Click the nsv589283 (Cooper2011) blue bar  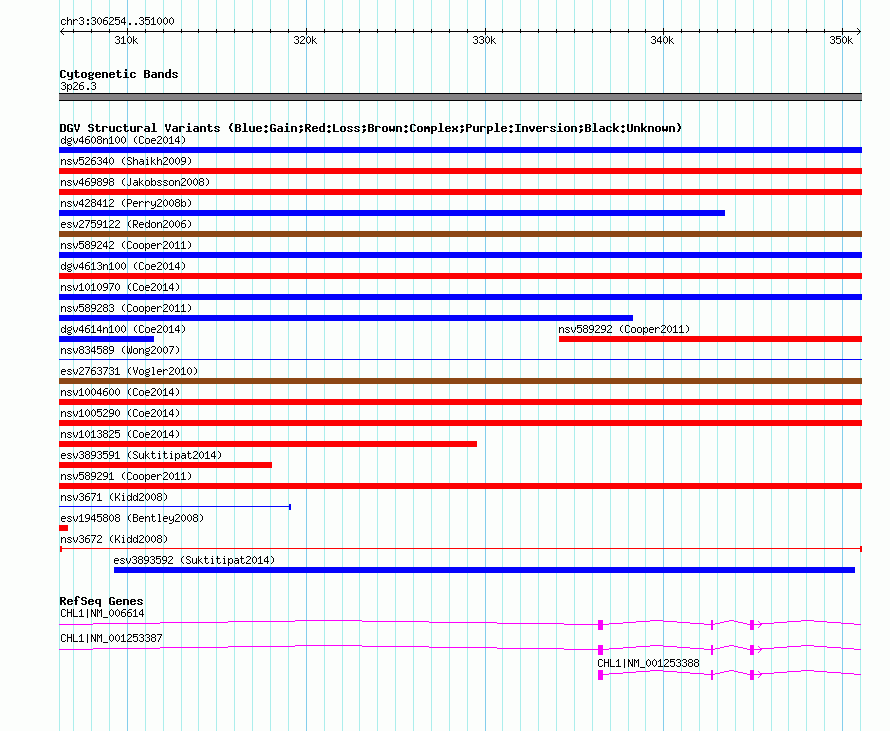(x=346, y=318)
